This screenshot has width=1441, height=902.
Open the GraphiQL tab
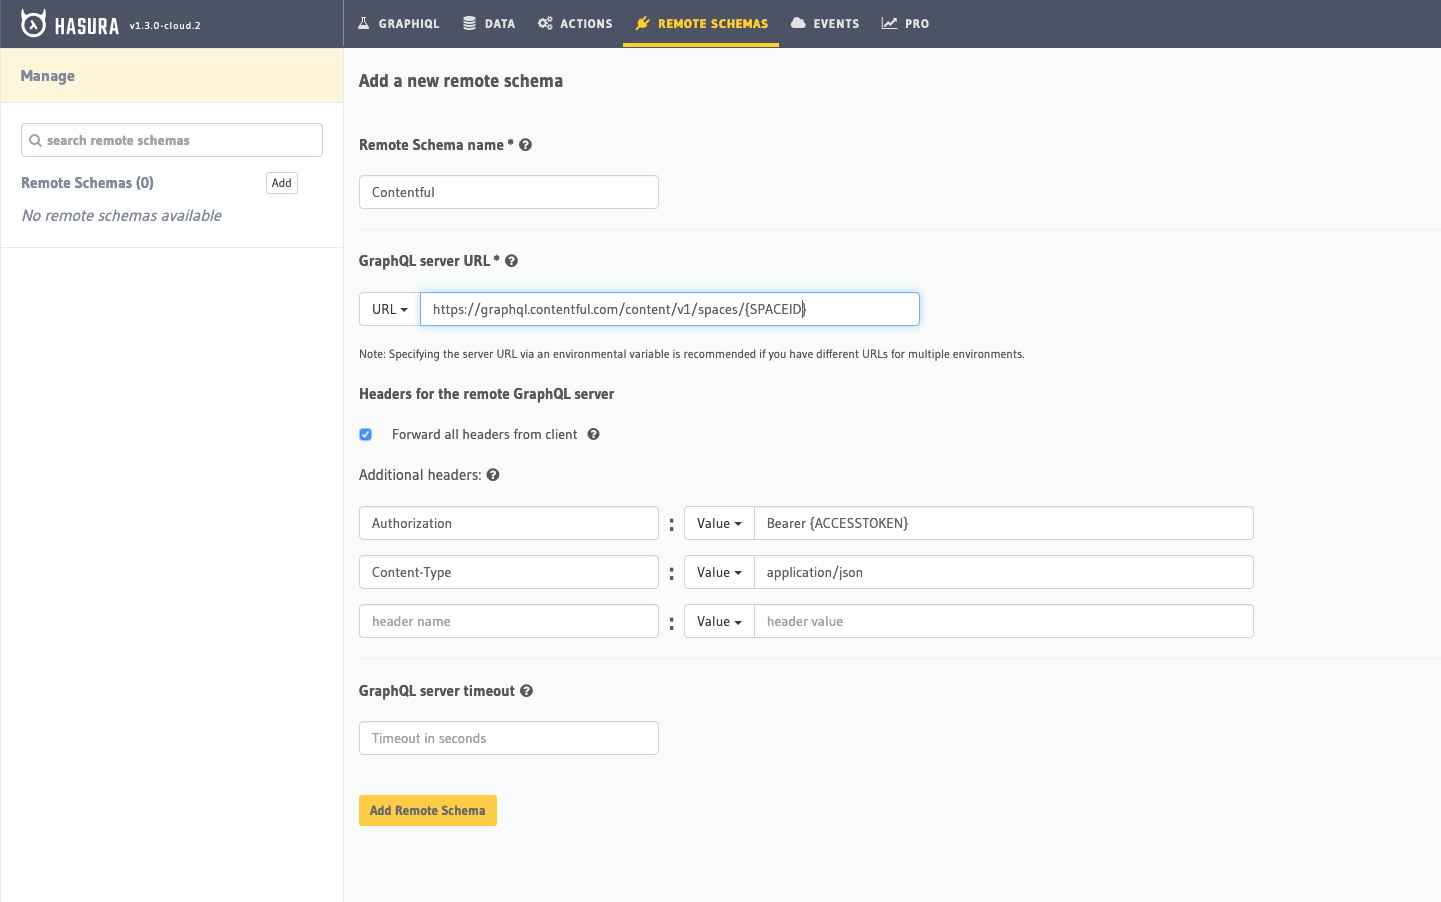tap(398, 23)
